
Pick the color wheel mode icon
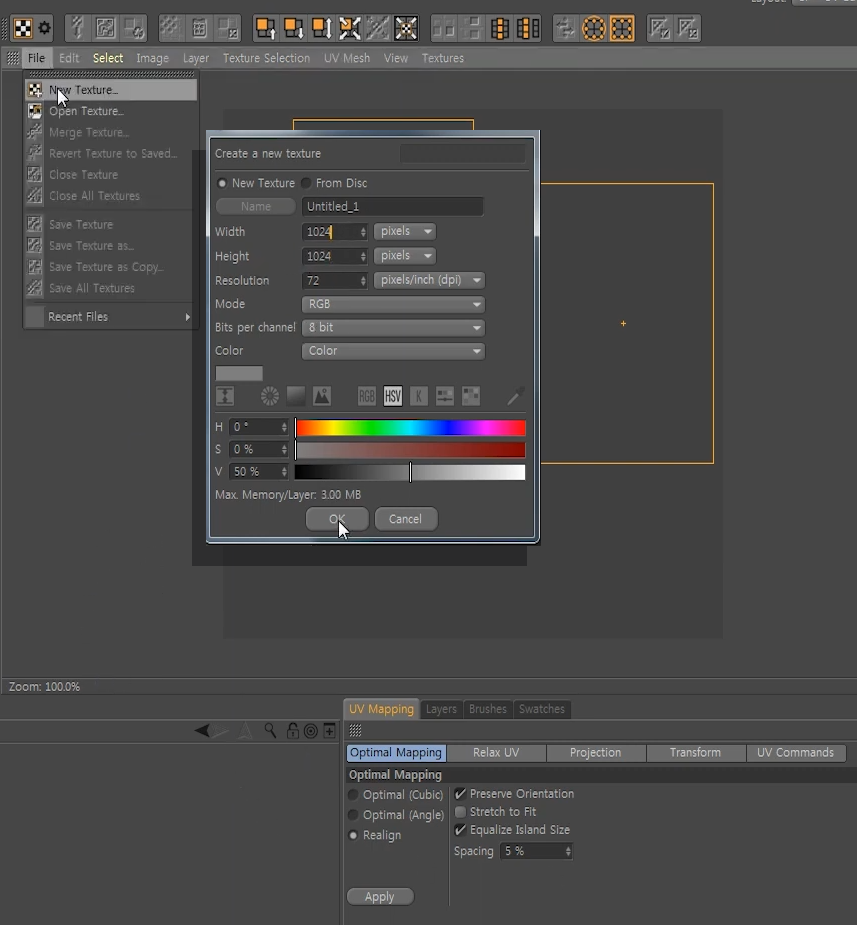coord(270,396)
